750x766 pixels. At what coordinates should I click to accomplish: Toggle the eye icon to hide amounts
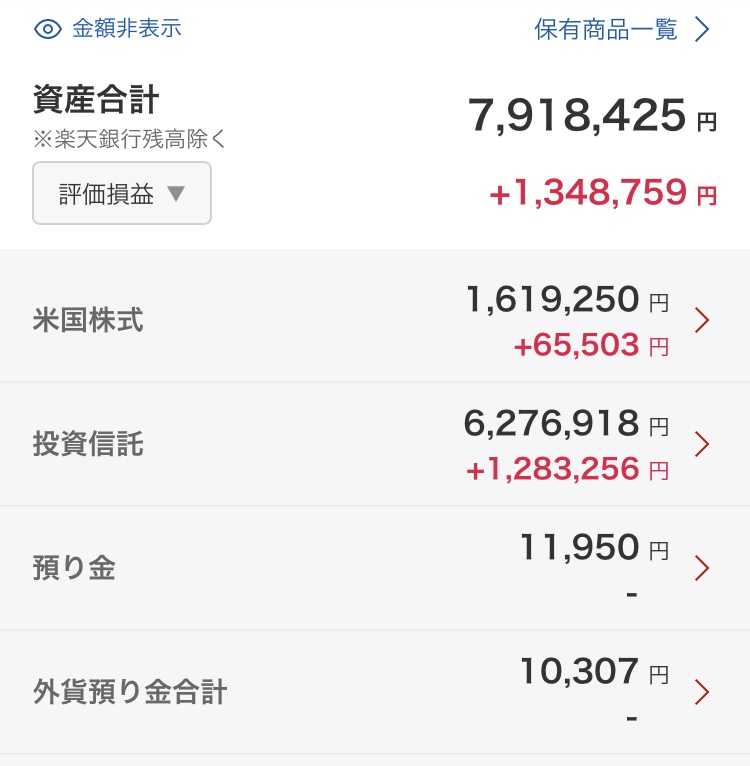47,29
